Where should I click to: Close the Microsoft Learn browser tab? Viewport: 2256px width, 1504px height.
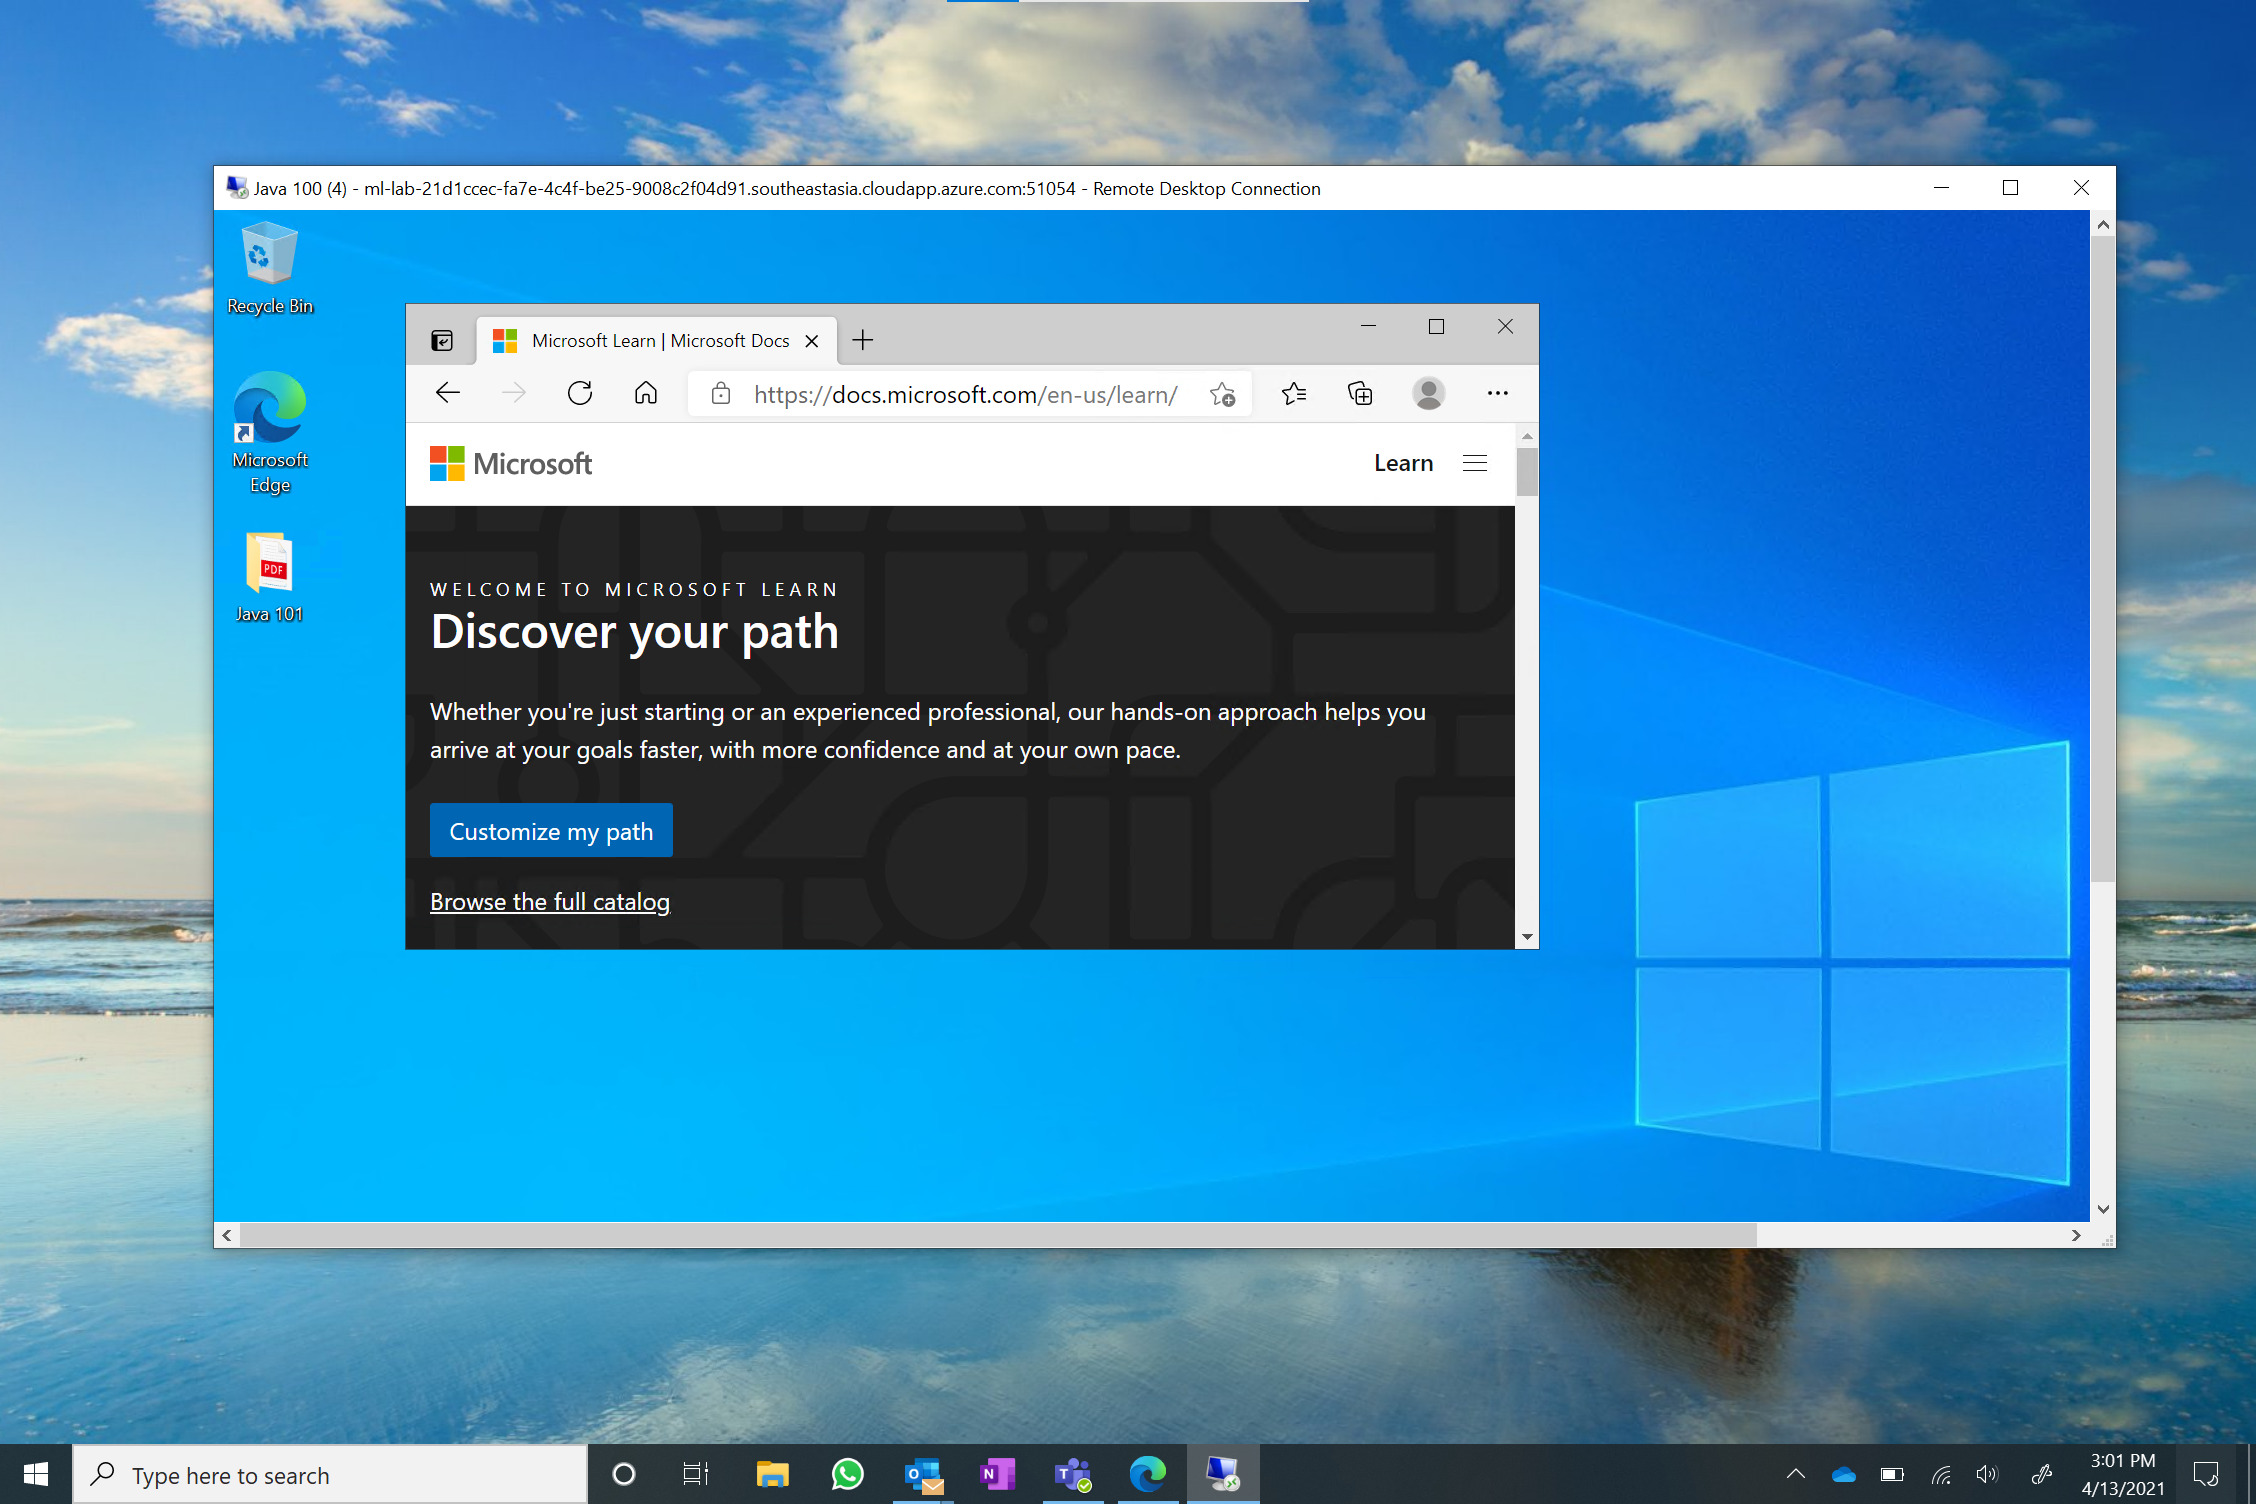click(812, 341)
